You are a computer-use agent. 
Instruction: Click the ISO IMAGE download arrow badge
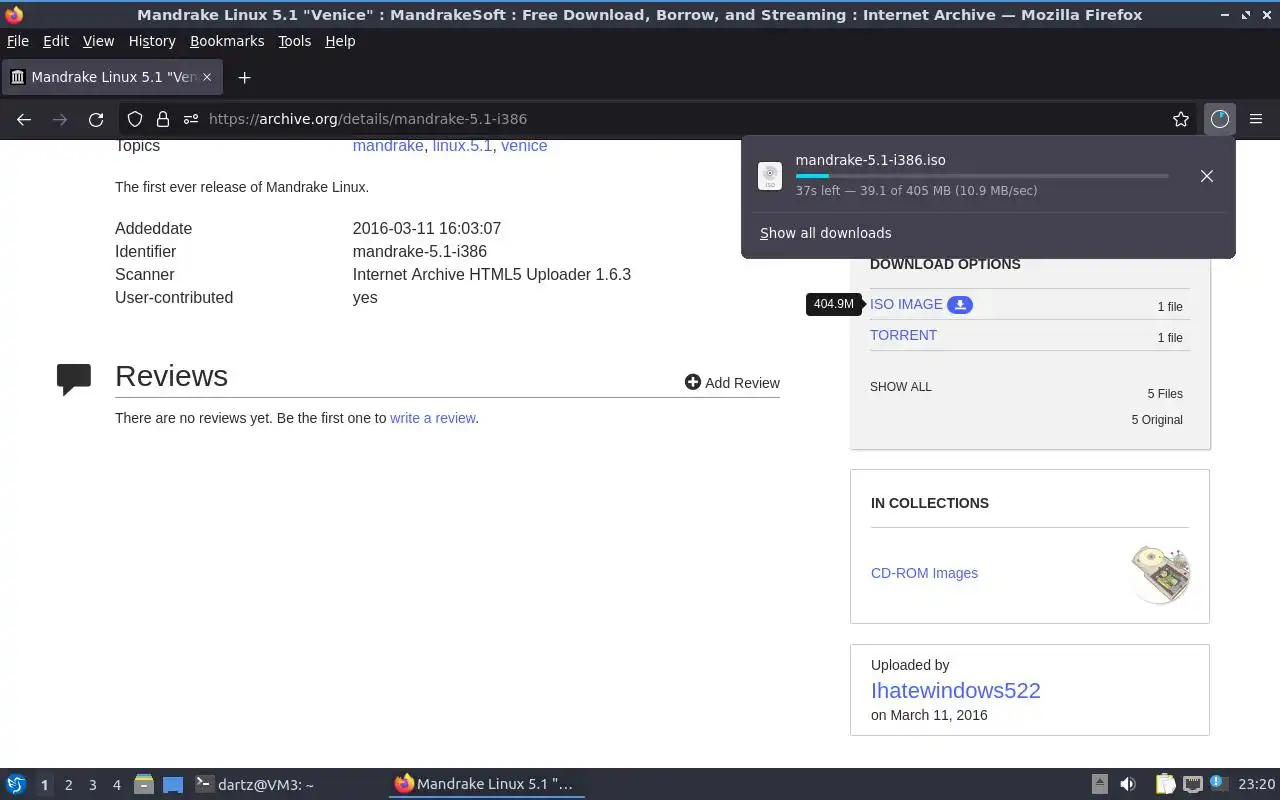960,305
